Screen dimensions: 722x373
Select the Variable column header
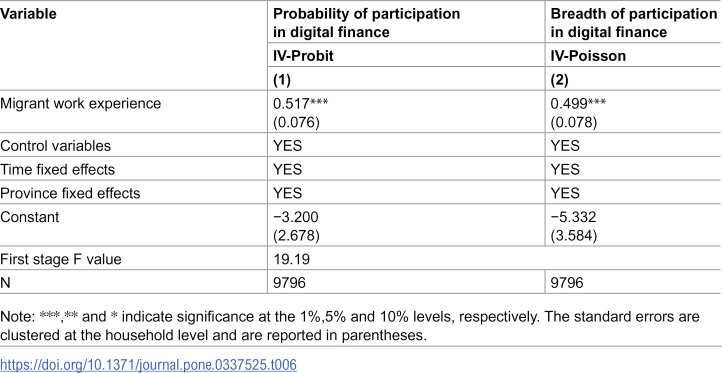[28, 14]
